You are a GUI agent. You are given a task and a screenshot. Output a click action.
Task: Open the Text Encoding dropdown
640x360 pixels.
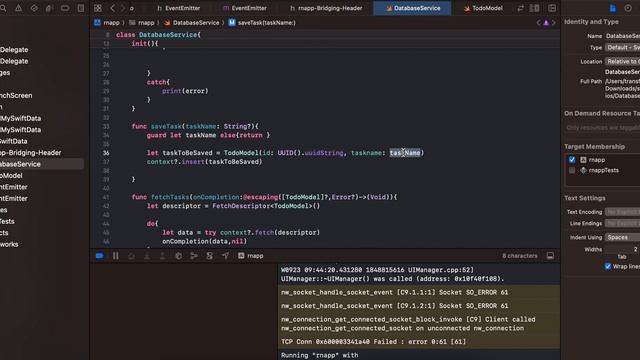622,212
